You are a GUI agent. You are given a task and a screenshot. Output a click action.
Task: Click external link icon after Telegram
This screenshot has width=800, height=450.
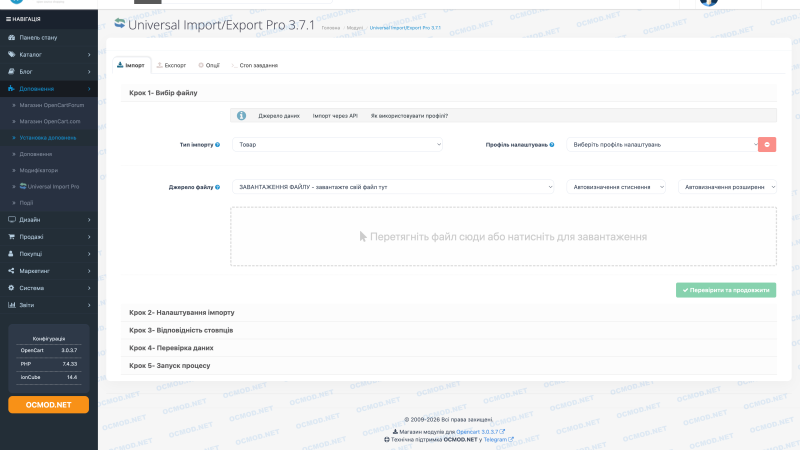tap(511, 439)
